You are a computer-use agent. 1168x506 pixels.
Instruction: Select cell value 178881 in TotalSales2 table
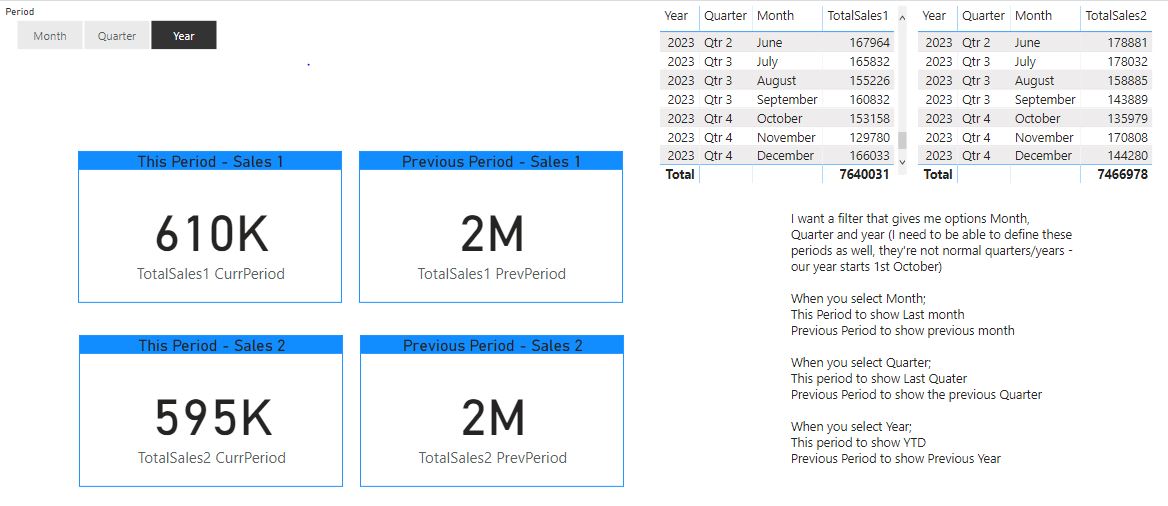1127,42
